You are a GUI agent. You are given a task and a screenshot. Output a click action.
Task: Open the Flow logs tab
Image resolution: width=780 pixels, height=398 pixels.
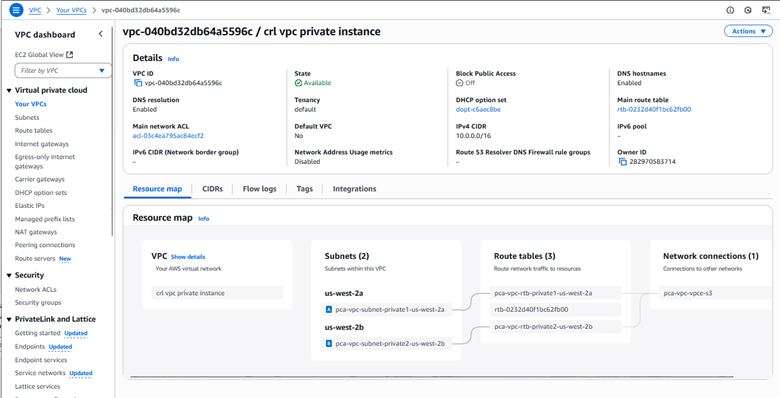click(x=259, y=189)
